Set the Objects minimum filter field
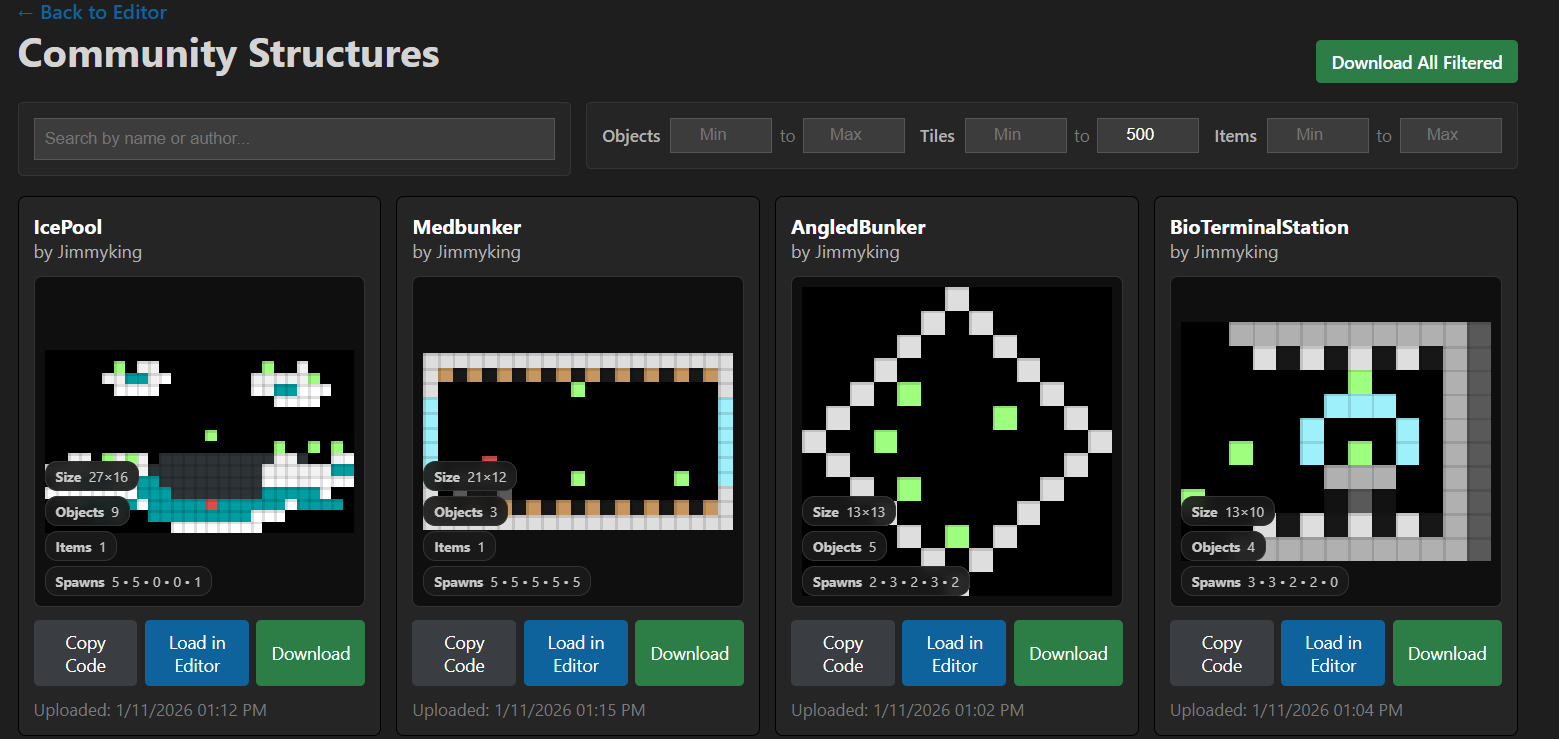1559x739 pixels. point(720,135)
